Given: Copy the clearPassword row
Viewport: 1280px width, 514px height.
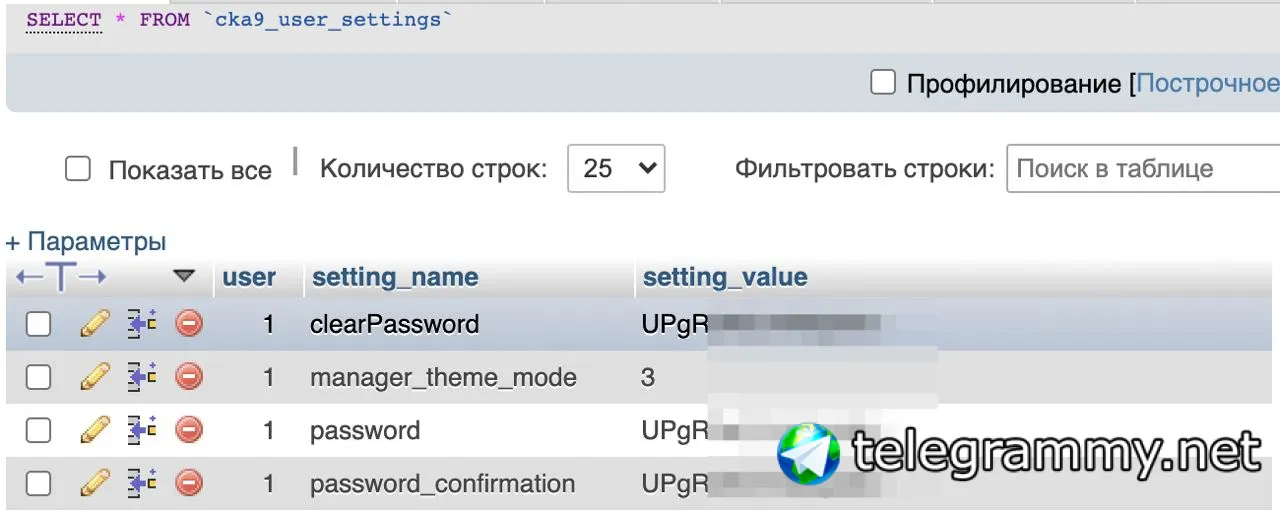Looking at the screenshot, I should tap(142, 324).
